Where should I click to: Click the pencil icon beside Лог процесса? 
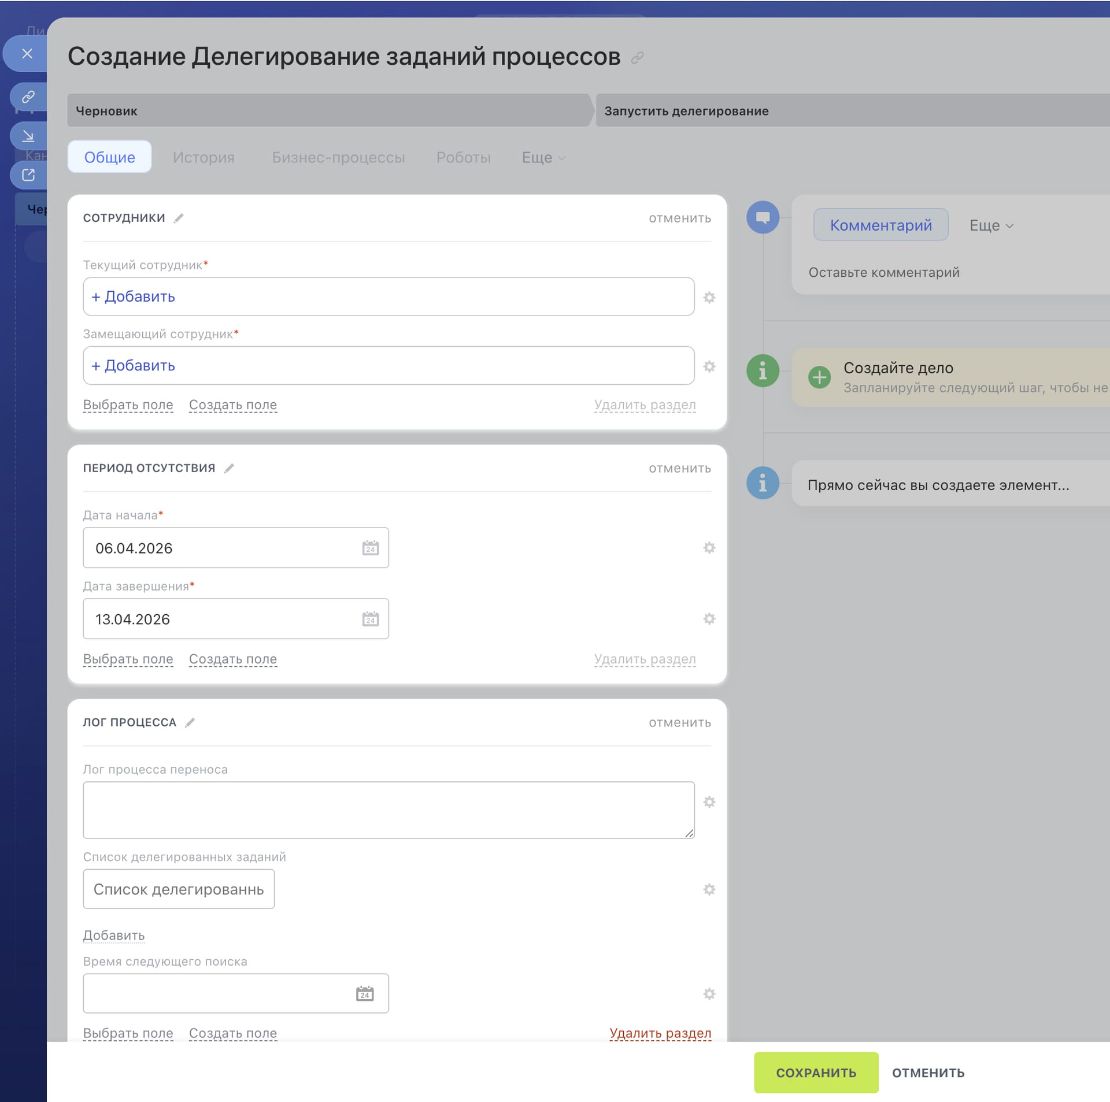(x=190, y=722)
